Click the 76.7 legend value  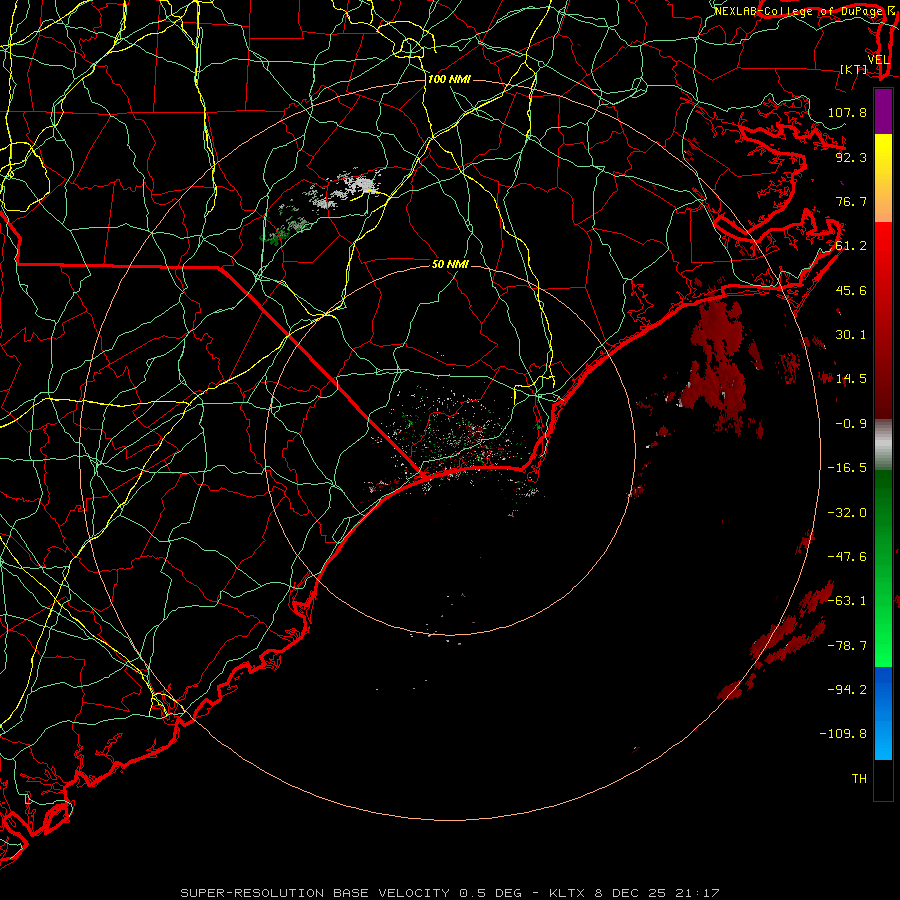pyautogui.click(x=851, y=201)
